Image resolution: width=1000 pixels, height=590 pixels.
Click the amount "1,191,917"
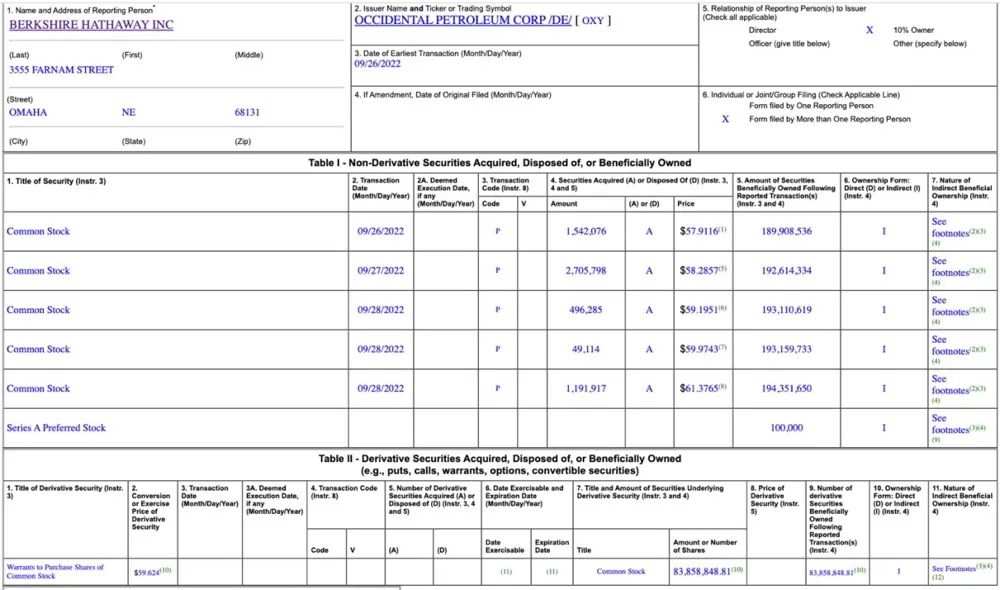(586, 388)
